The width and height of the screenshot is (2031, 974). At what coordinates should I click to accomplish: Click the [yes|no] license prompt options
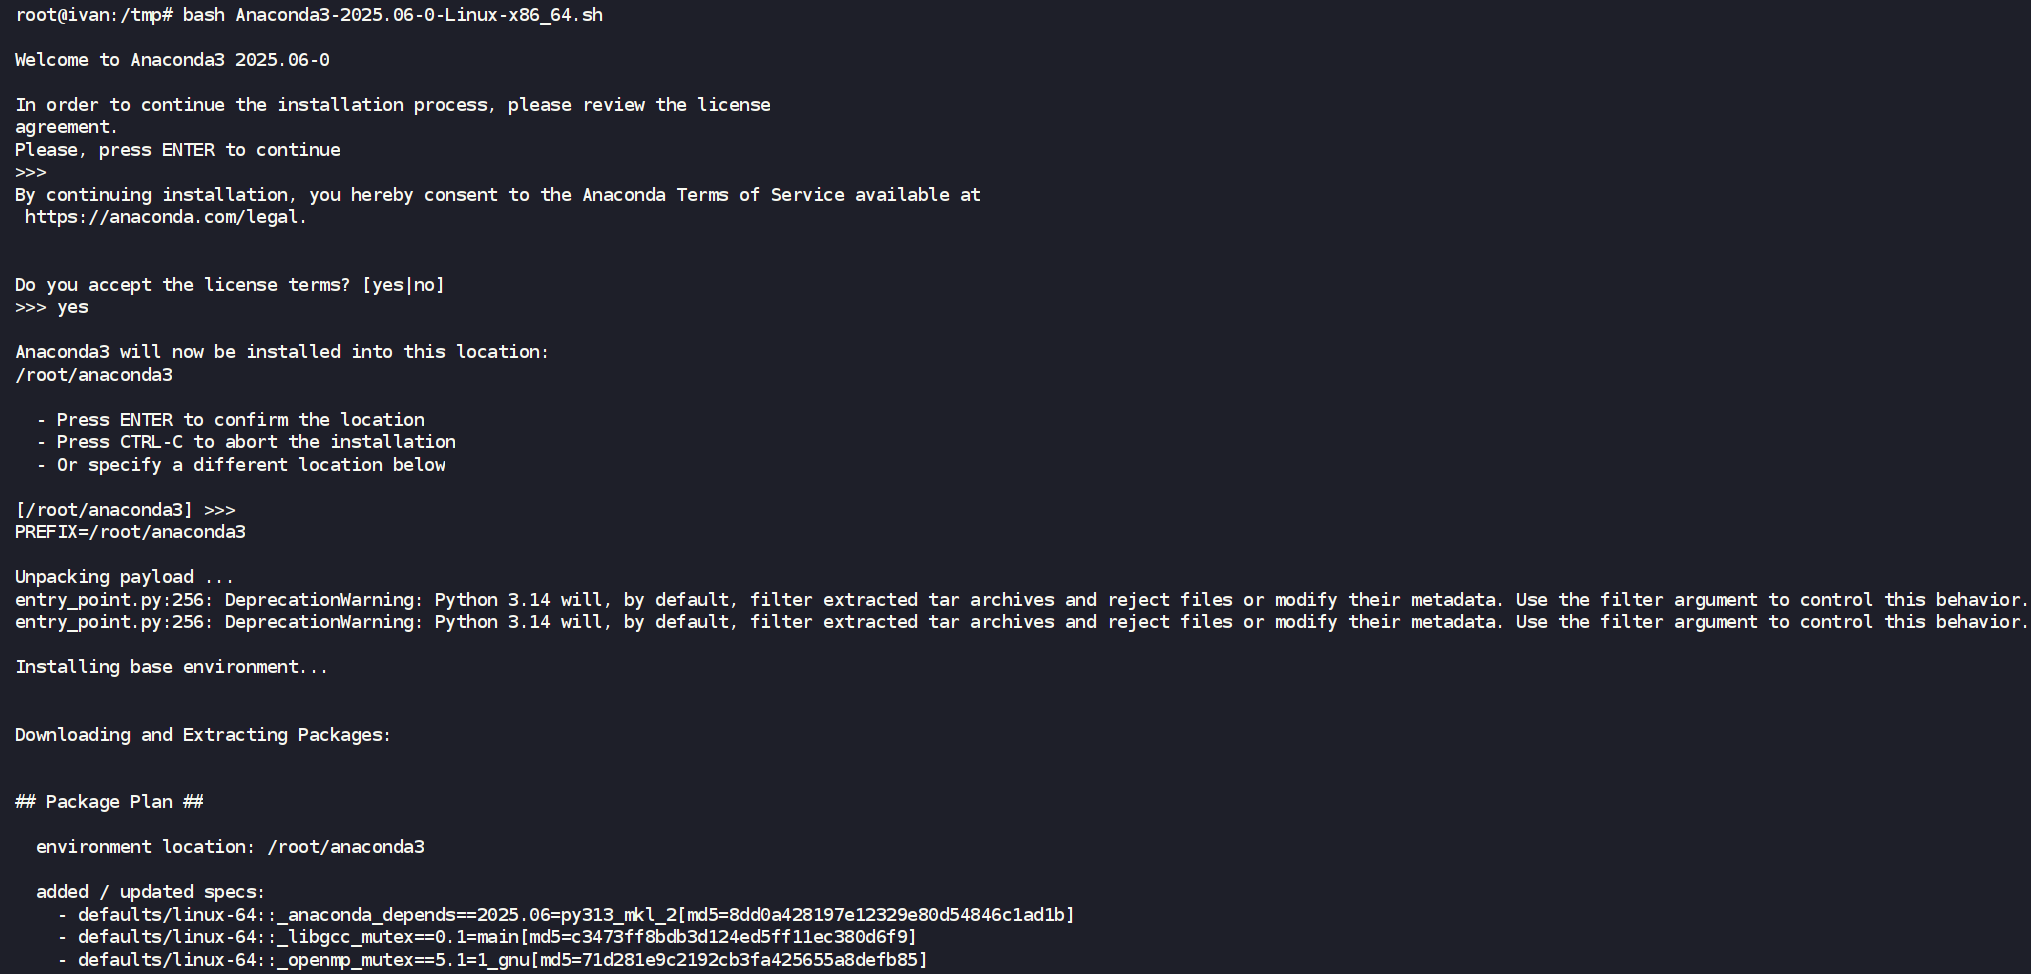click(x=404, y=285)
